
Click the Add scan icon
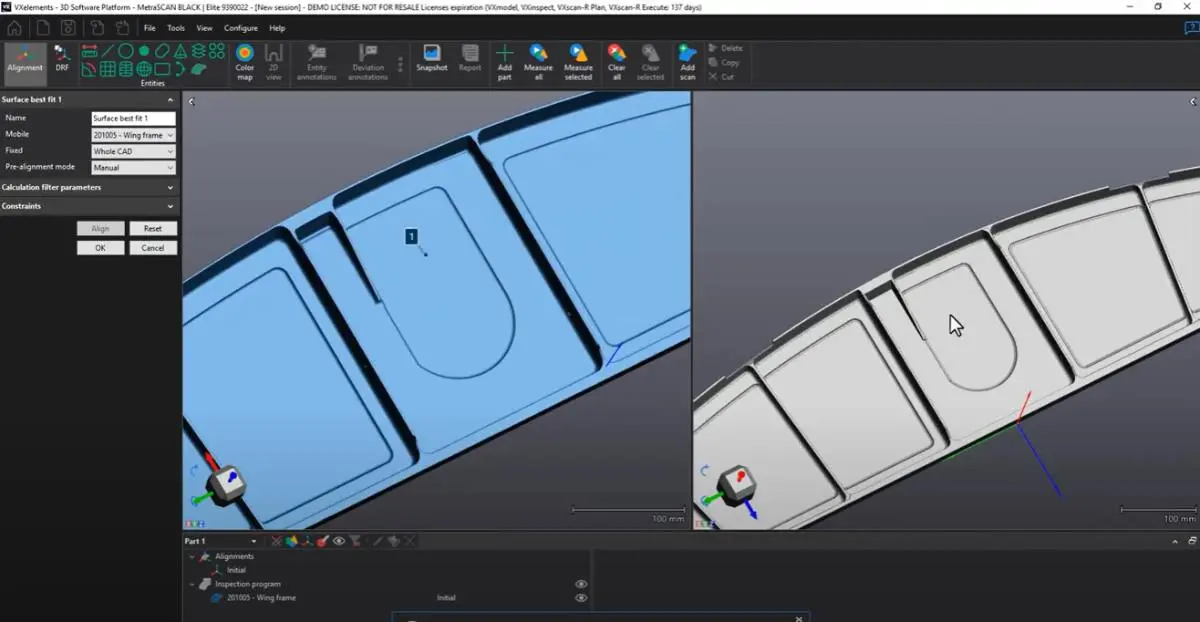(687, 60)
